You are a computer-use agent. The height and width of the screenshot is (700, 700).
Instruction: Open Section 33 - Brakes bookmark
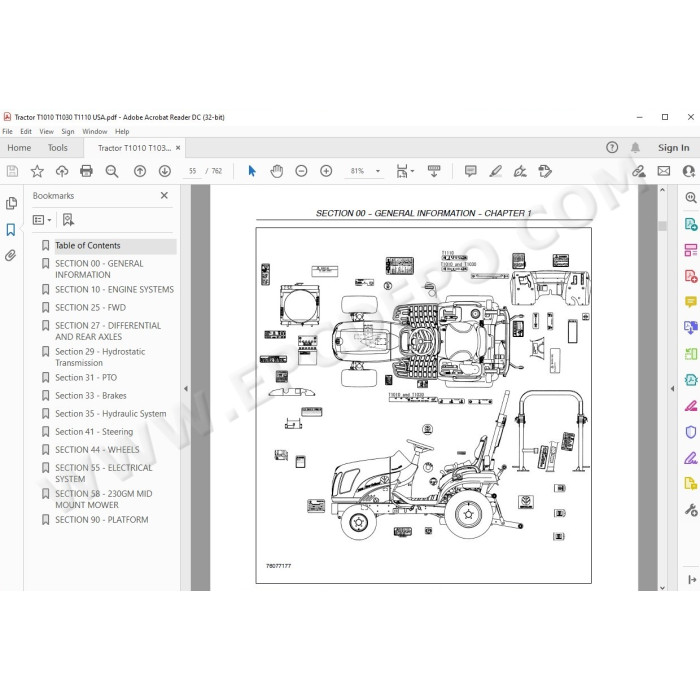91,396
